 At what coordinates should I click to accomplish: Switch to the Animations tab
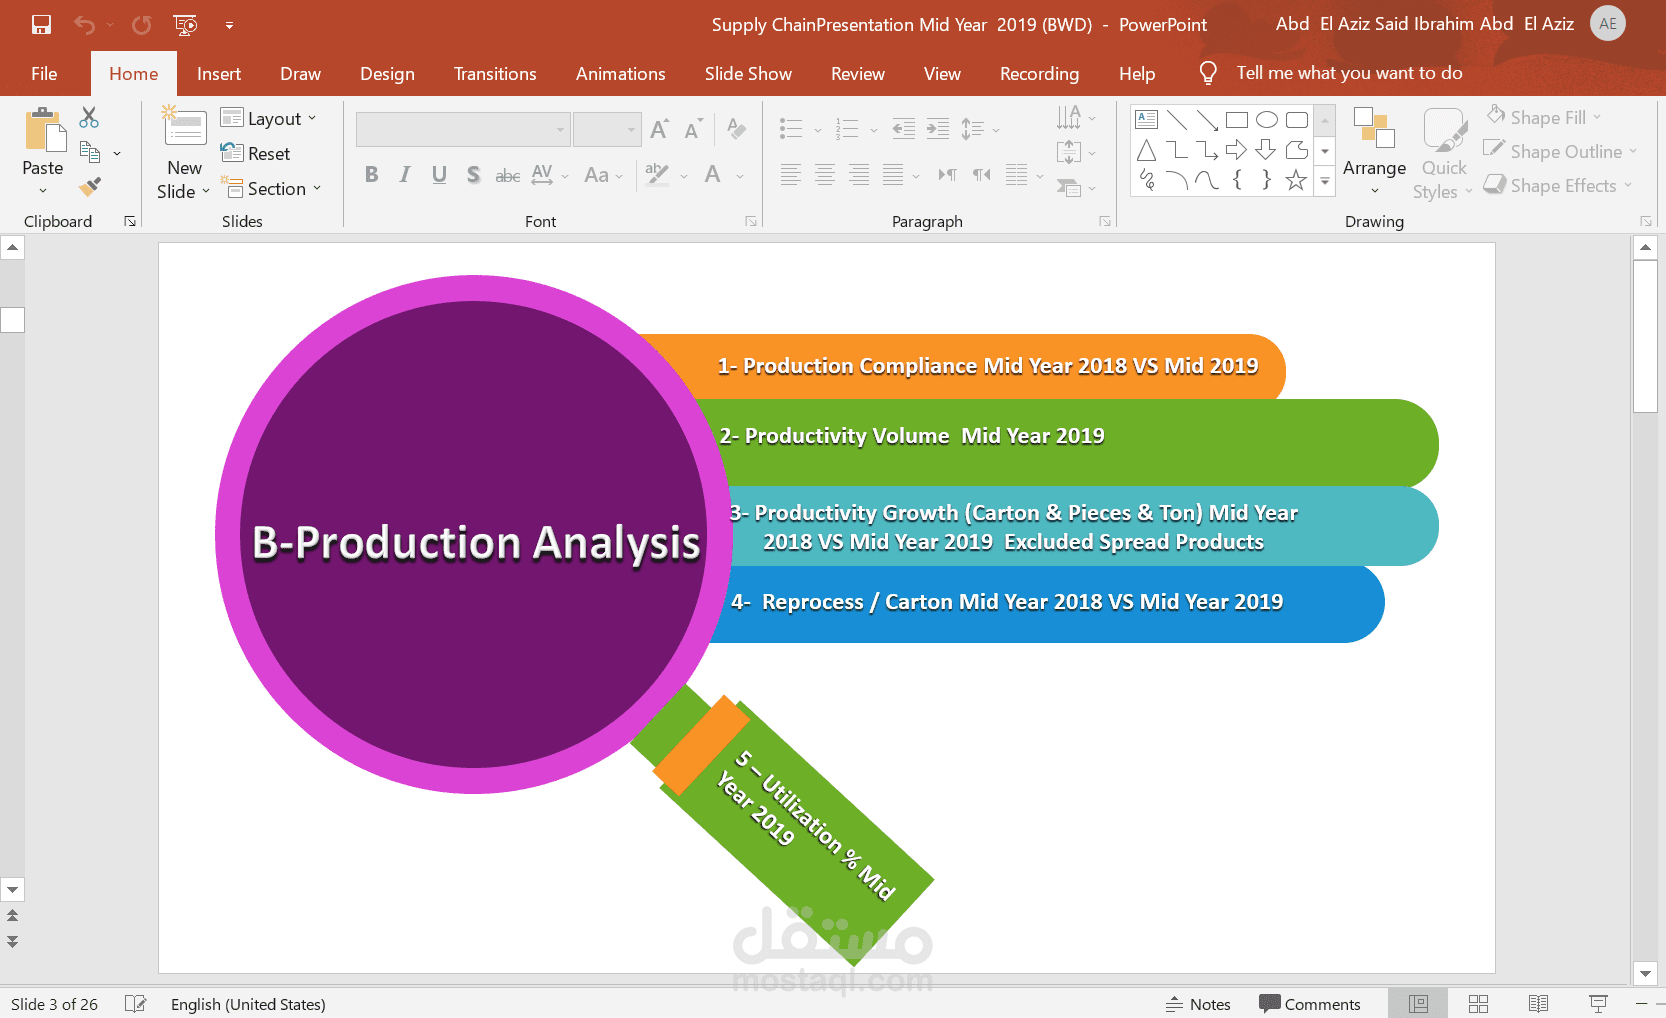pos(620,74)
